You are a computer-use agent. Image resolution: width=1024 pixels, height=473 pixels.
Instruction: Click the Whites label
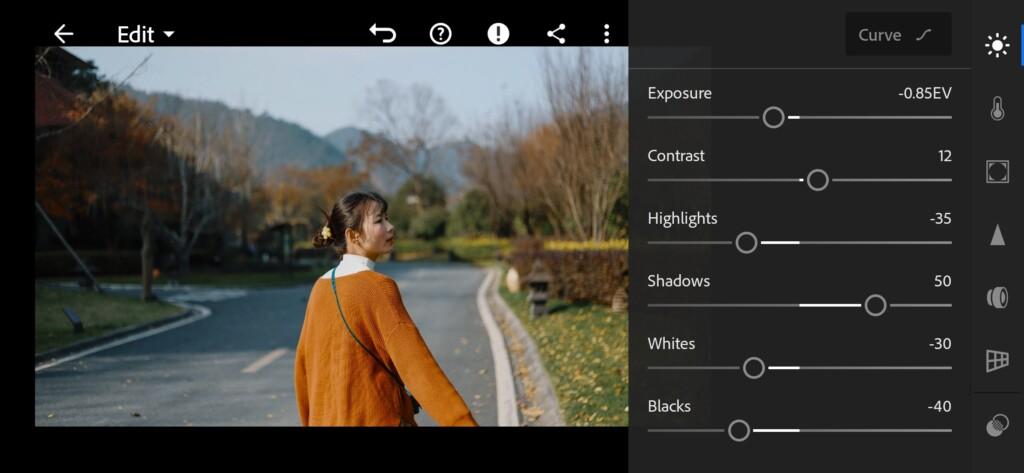coord(671,344)
